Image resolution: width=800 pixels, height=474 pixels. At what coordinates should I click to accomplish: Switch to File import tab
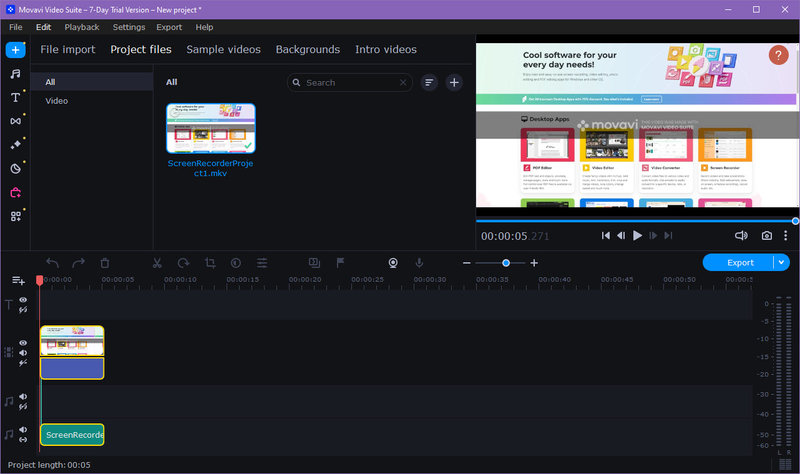(68, 49)
